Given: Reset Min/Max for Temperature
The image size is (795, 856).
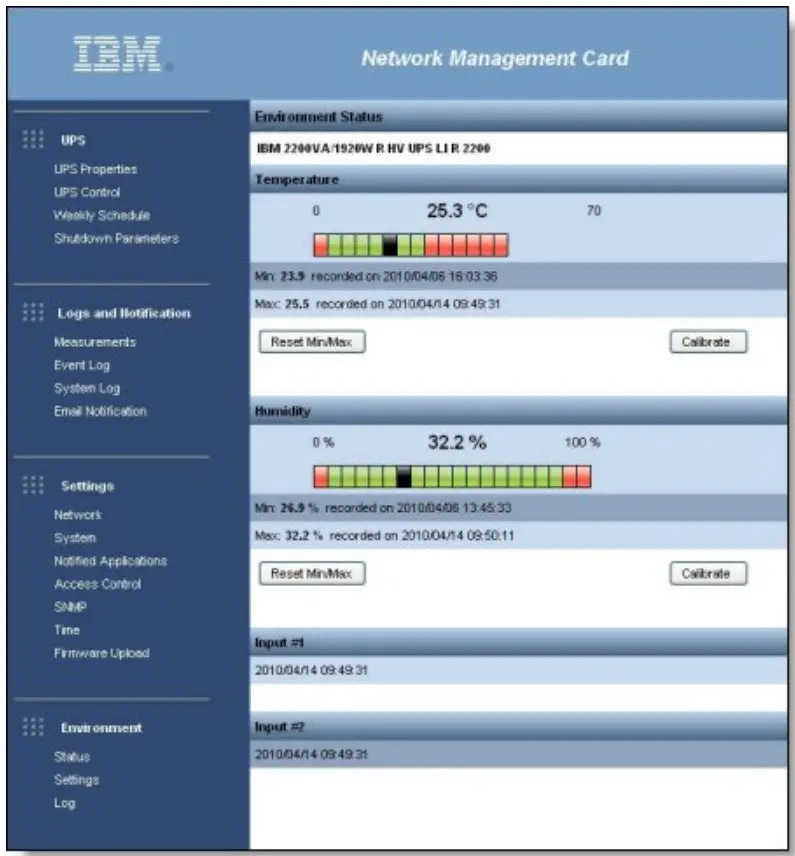Looking at the screenshot, I should [312, 342].
